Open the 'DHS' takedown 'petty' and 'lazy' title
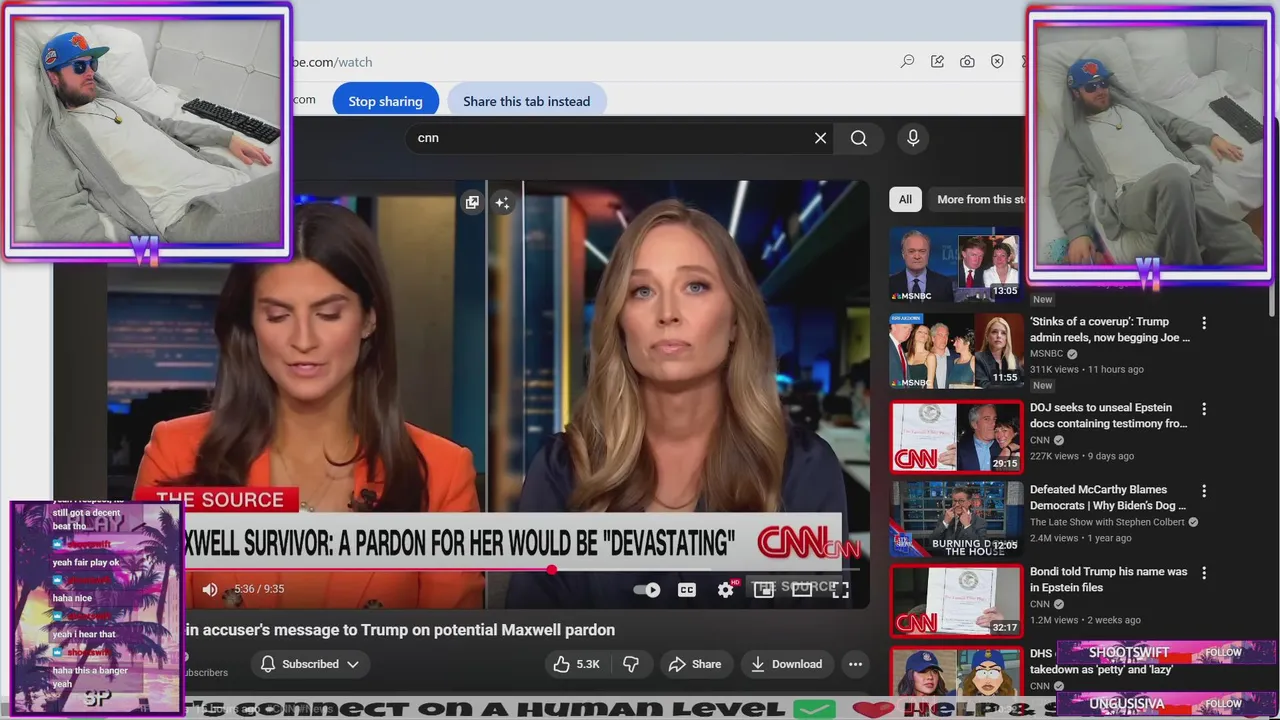 click(1101, 662)
